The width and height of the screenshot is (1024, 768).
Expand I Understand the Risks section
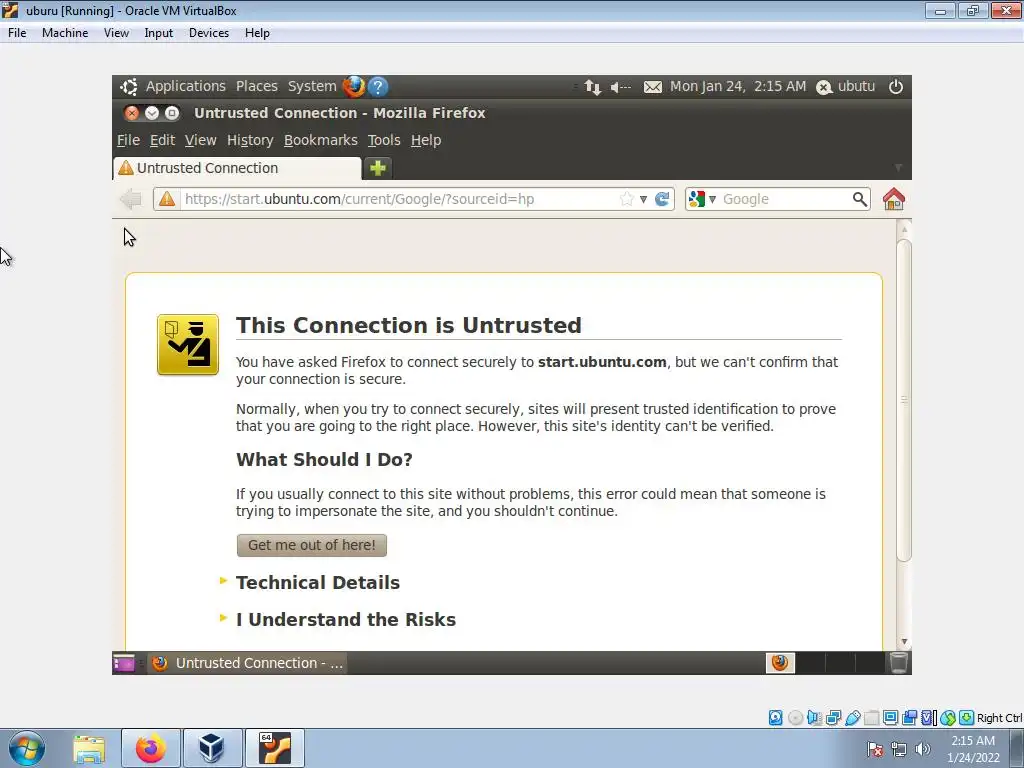pyautogui.click(x=345, y=619)
